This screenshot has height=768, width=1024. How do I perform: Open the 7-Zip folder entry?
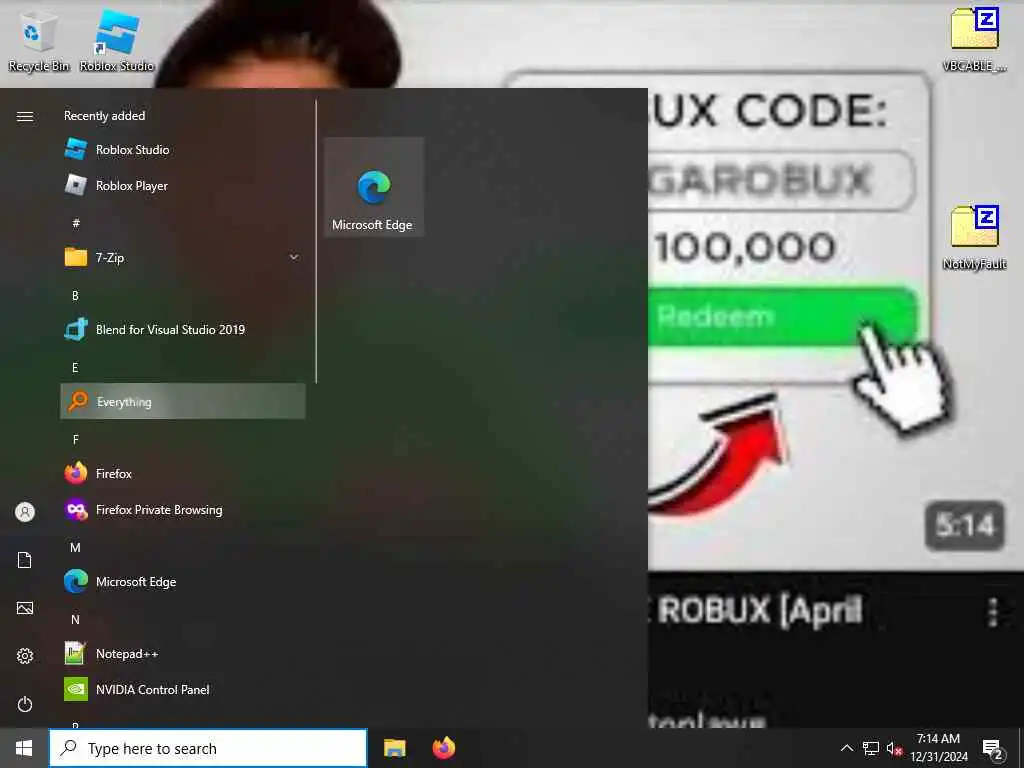pyautogui.click(x=183, y=257)
